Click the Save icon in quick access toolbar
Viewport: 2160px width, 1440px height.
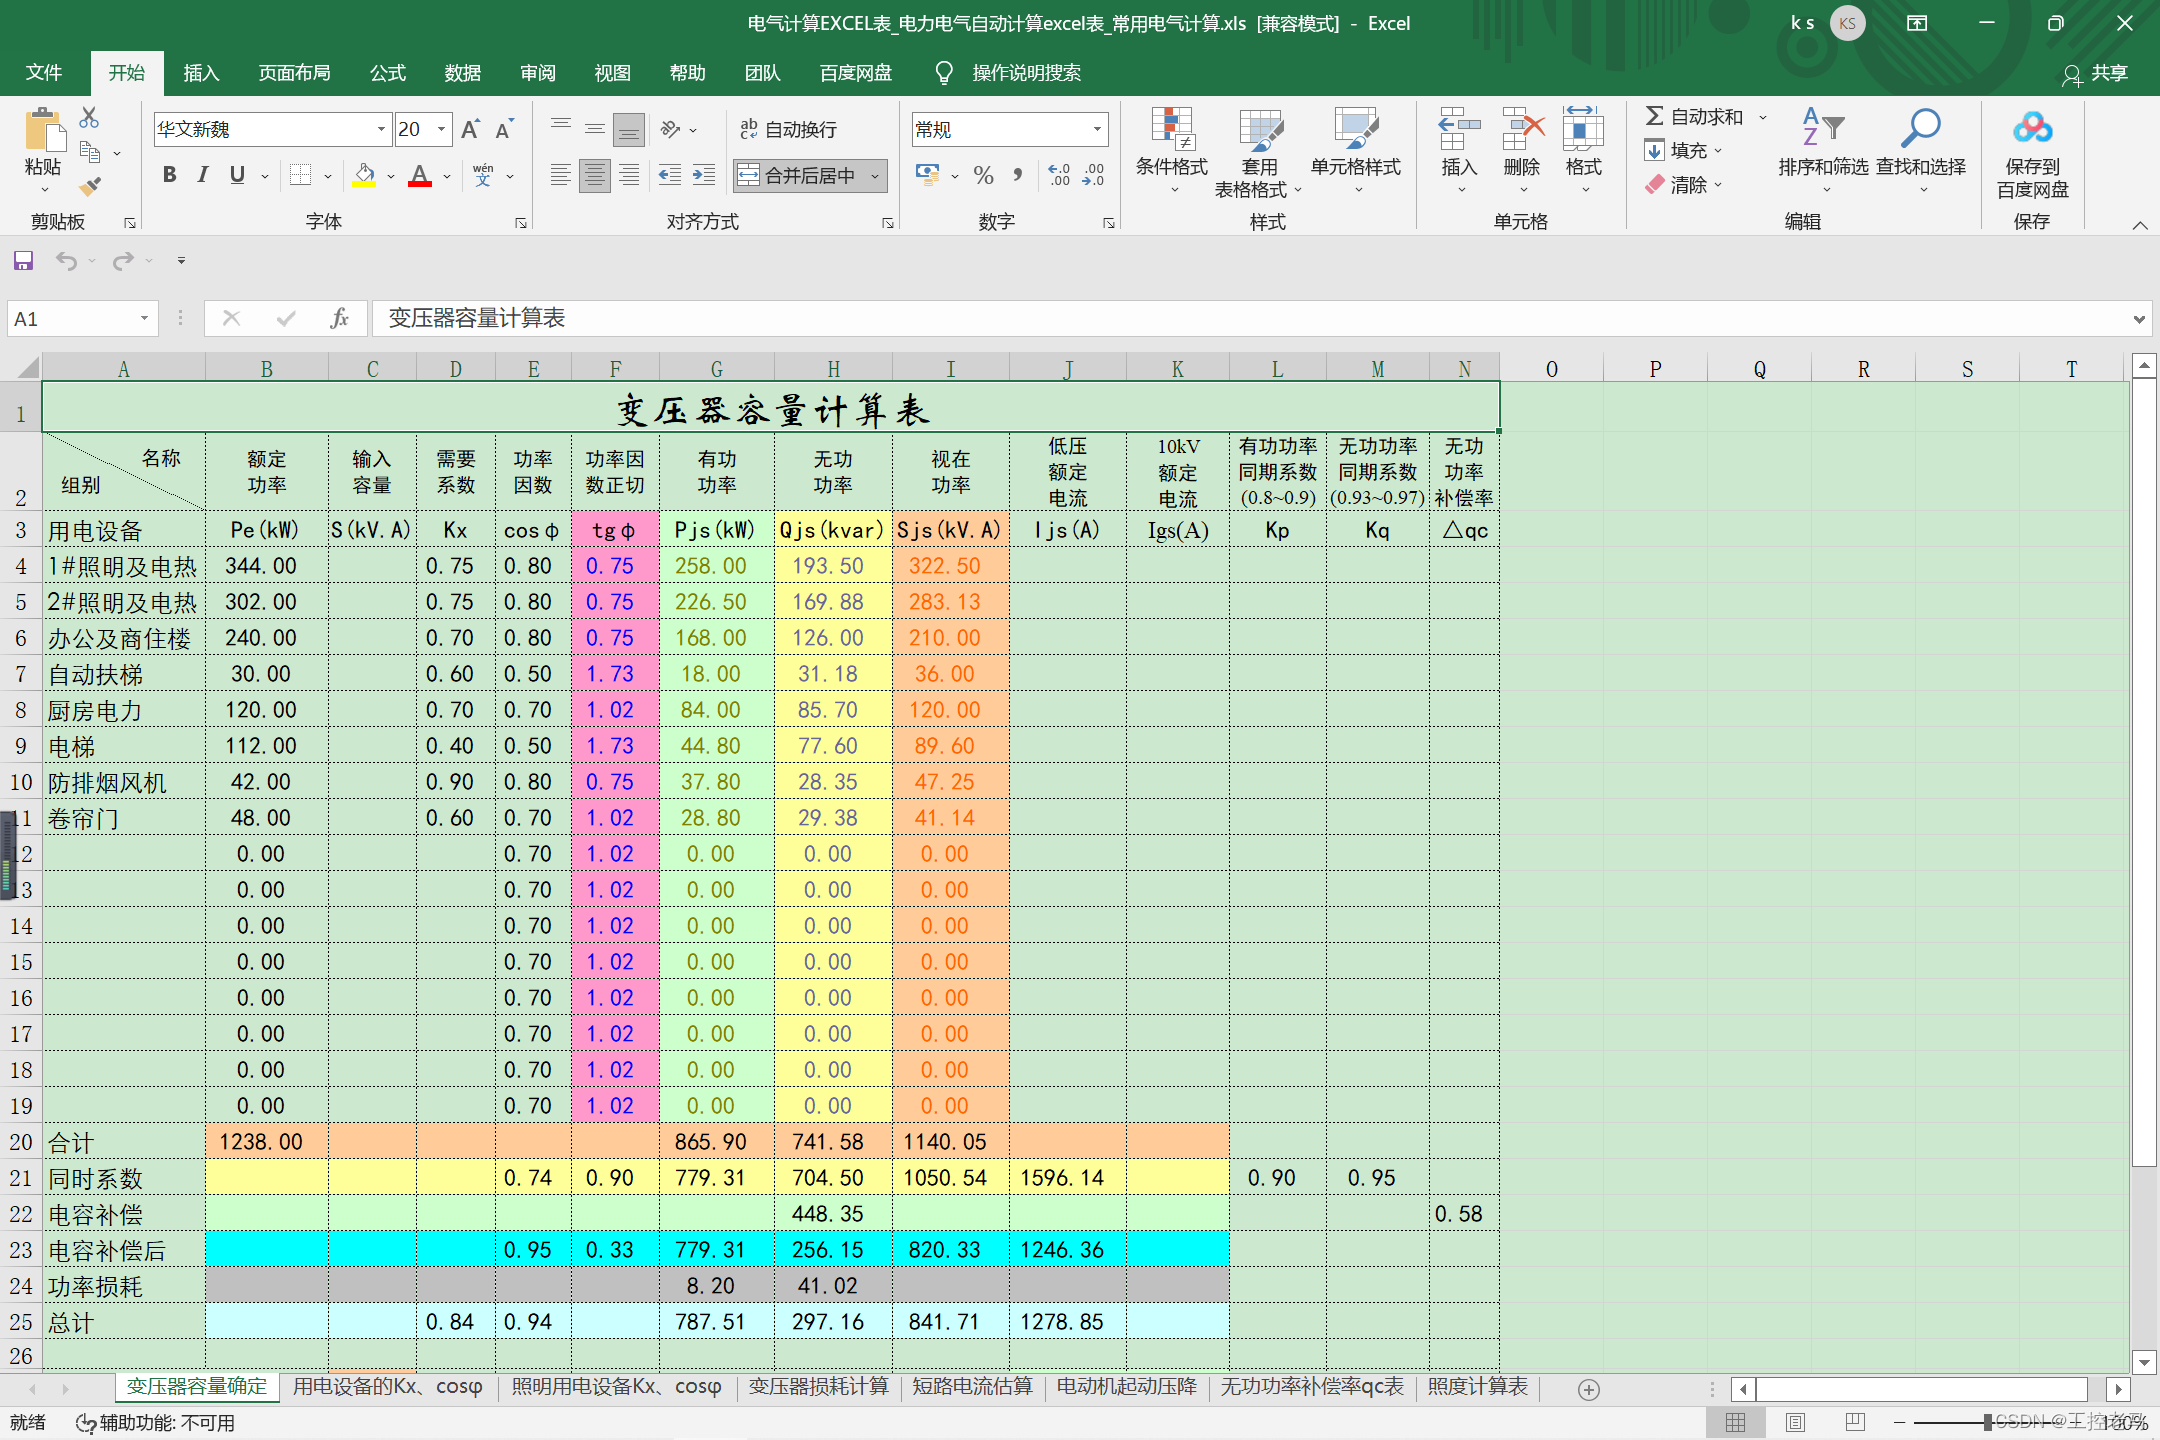click(23, 261)
